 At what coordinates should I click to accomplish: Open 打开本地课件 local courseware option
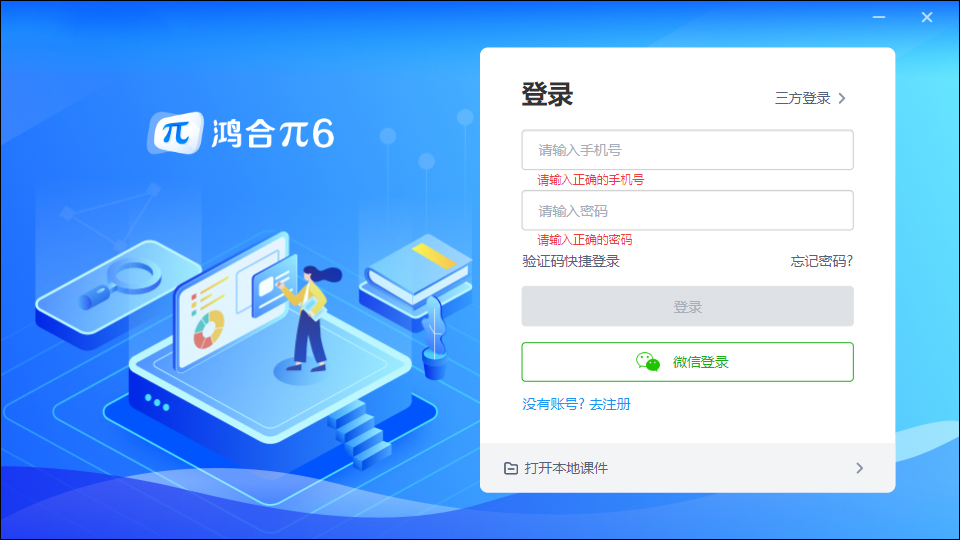[x=688, y=468]
